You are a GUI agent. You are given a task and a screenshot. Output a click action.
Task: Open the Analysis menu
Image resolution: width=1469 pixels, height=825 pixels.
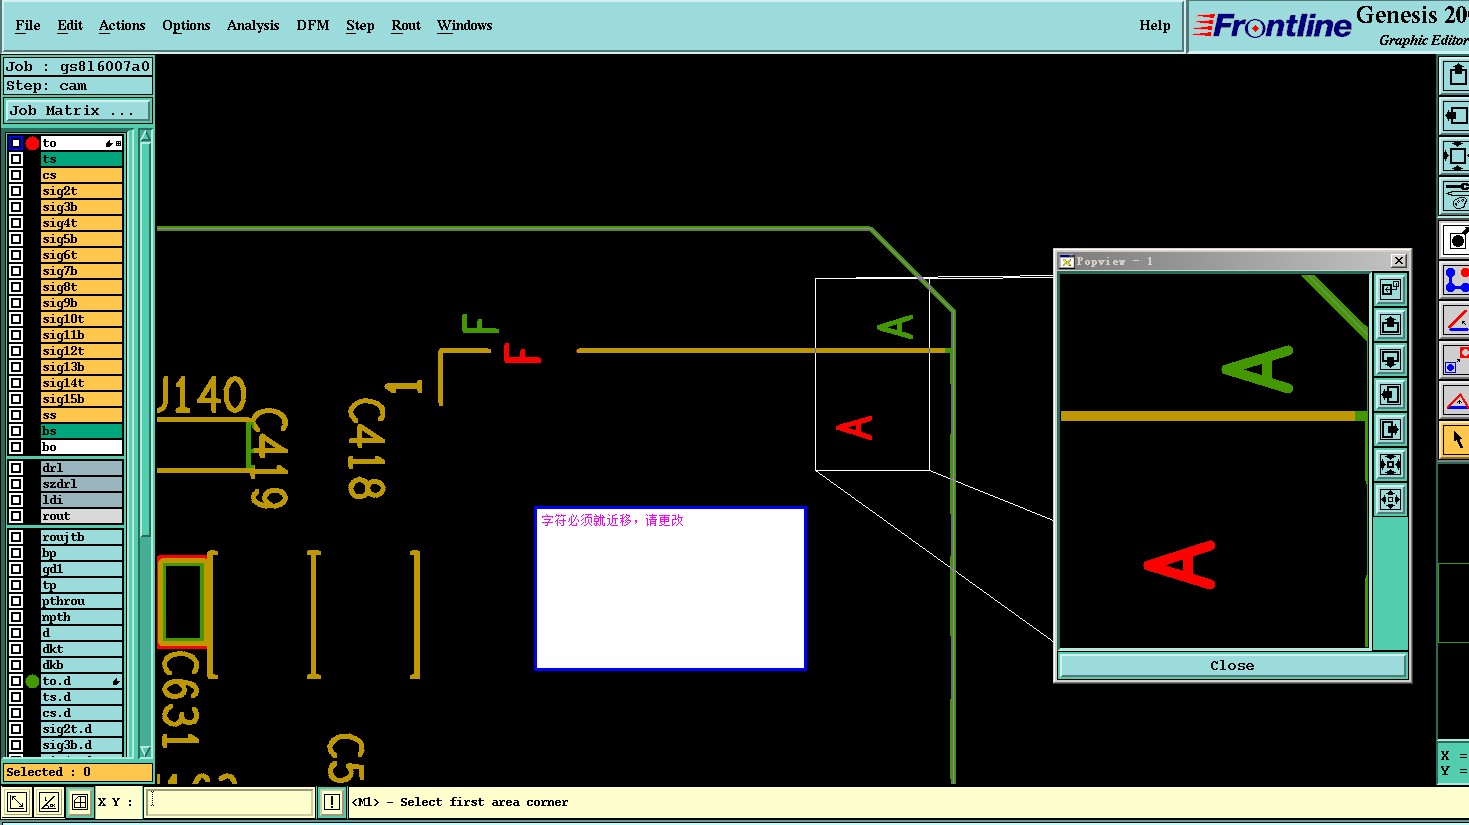pyautogui.click(x=253, y=25)
